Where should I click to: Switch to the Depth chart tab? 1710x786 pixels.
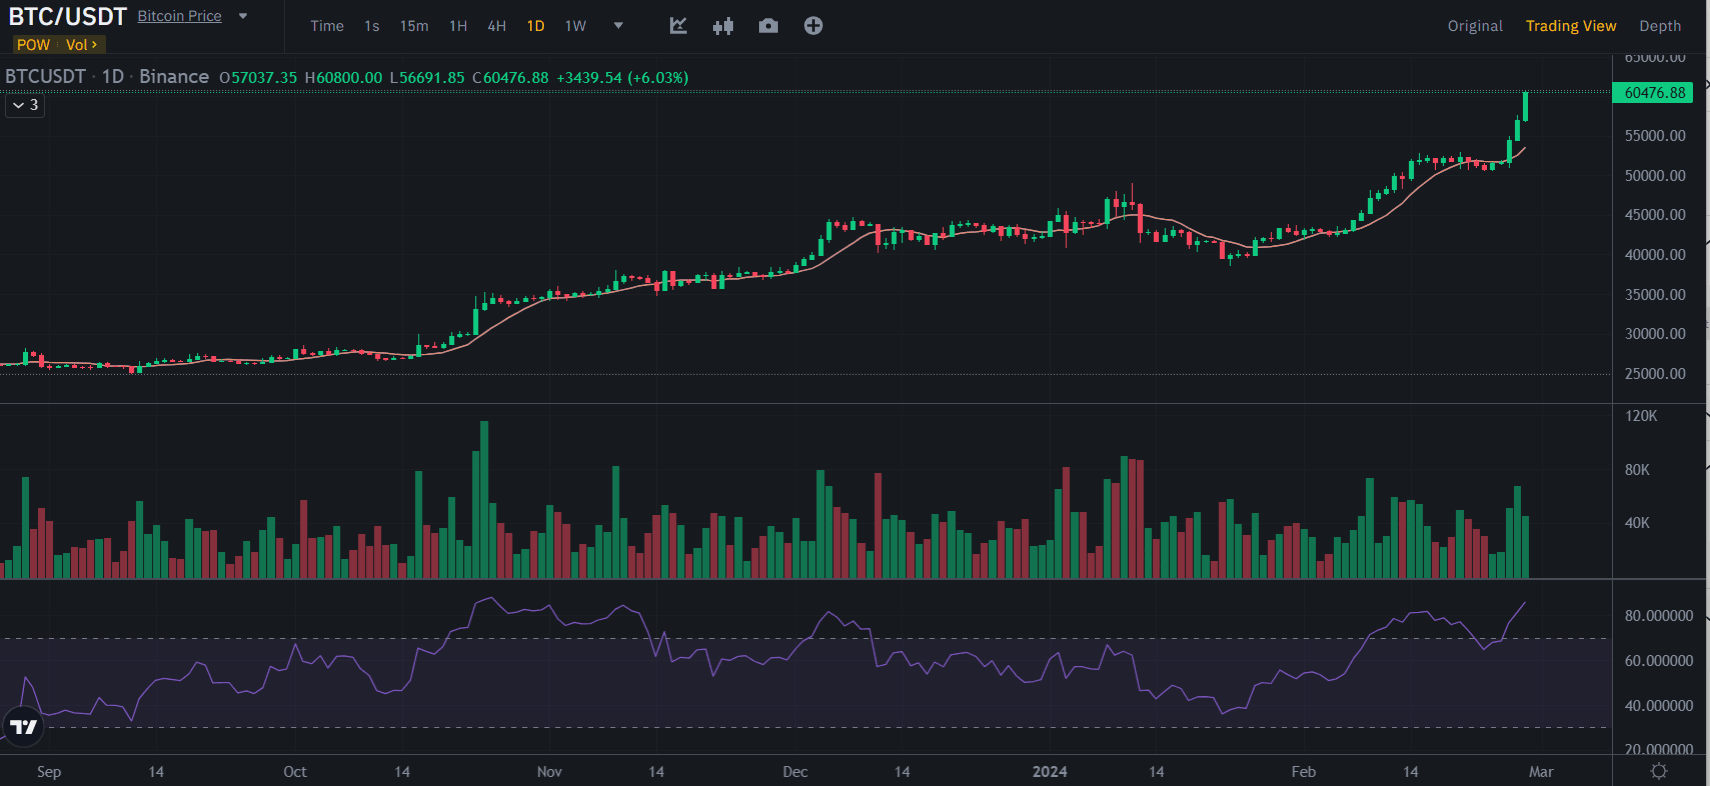pos(1659,26)
